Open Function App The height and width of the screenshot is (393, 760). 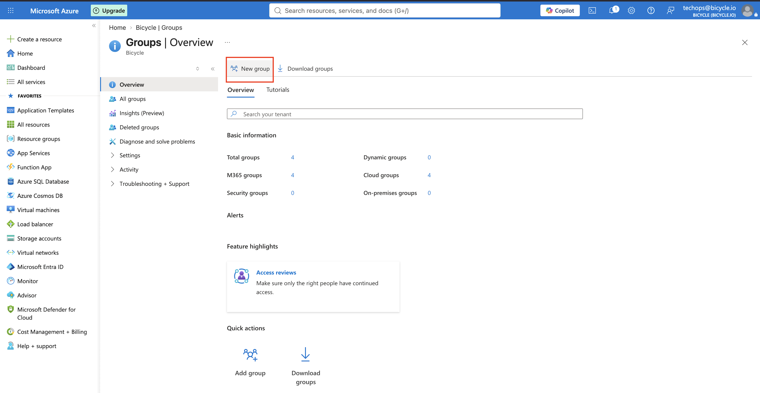coord(29,167)
